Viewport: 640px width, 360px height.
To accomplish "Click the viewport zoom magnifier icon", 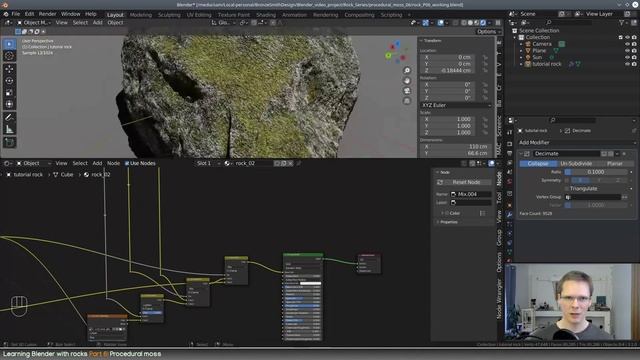I will [407, 71].
